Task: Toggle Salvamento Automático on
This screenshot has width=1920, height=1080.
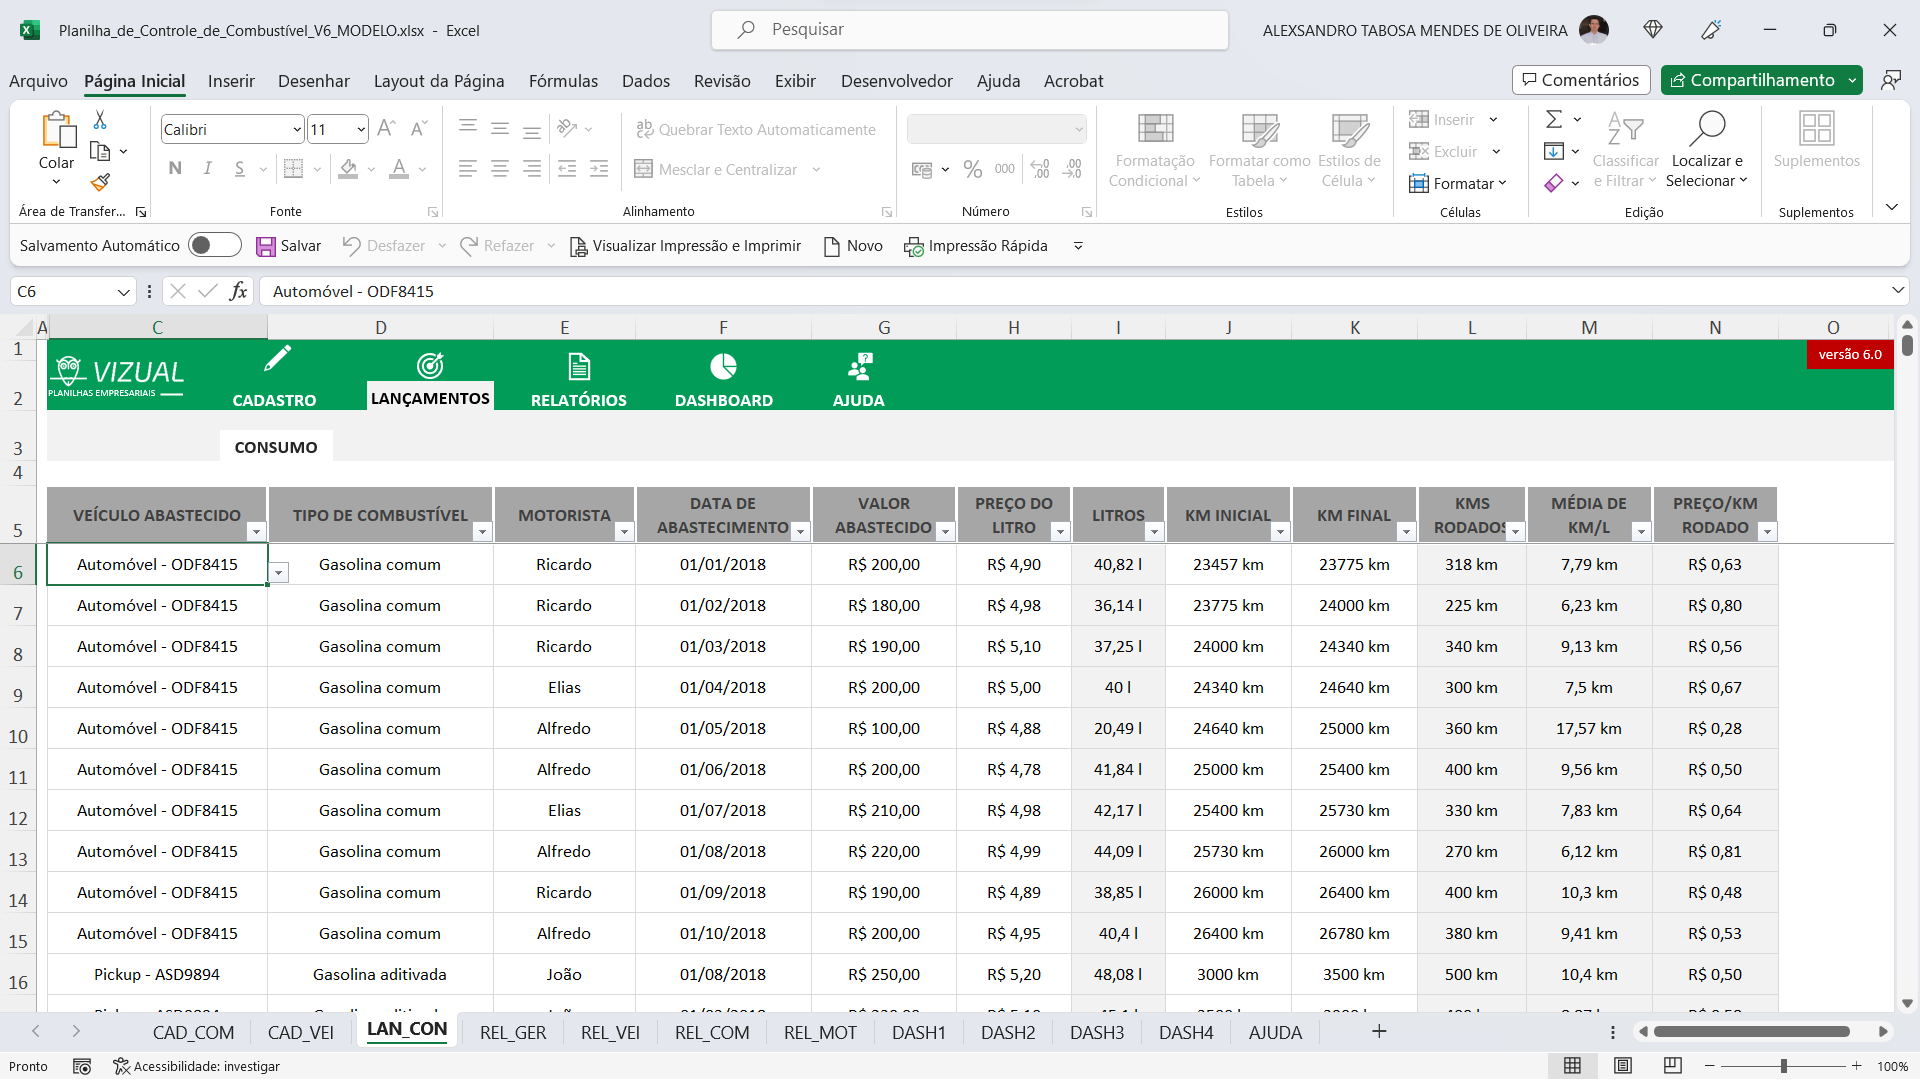Action: [214, 245]
